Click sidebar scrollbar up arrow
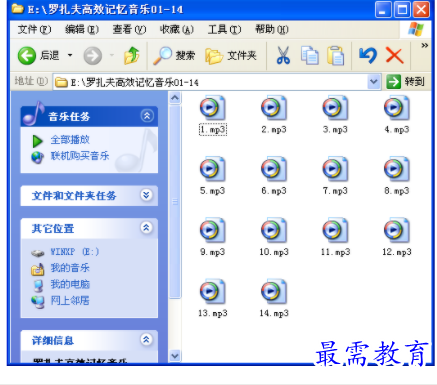Screen dimensions: 437x385 pyautogui.click(x=175, y=98)
